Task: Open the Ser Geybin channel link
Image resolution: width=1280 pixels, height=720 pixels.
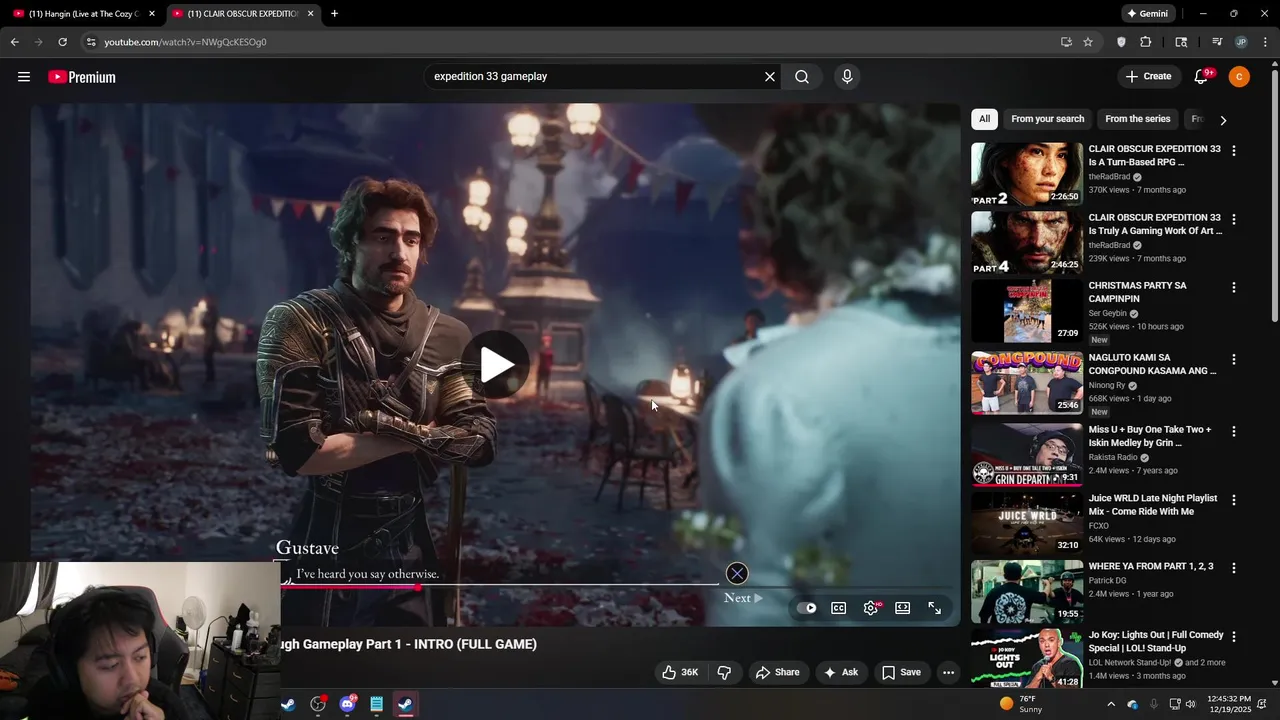Action: (1108, 313)
